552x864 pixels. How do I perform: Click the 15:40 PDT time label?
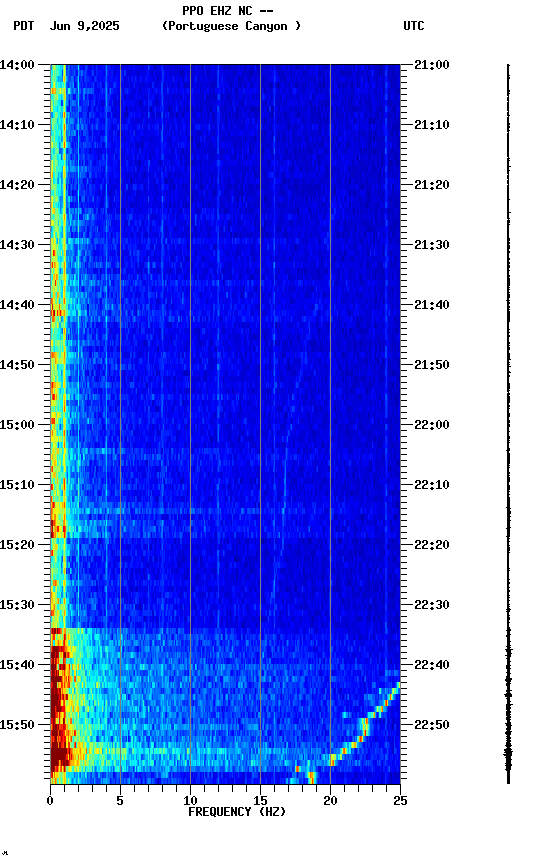pyautogui.click(x=17, y=665)
